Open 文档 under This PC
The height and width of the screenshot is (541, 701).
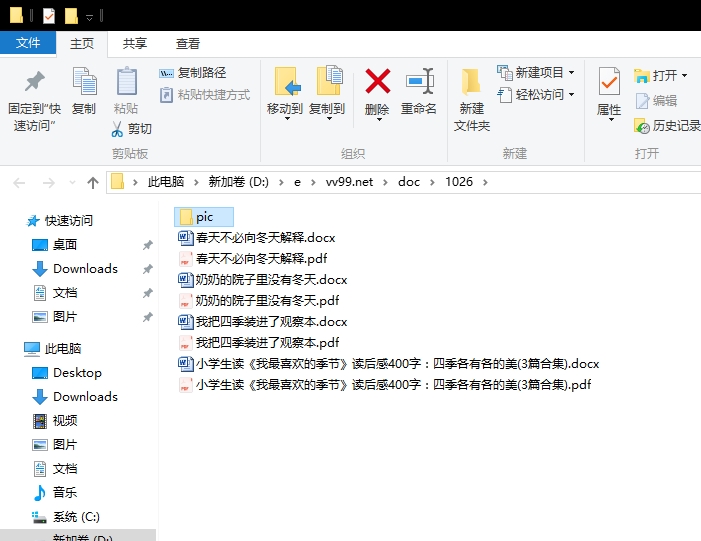click(x=55, y=469)
